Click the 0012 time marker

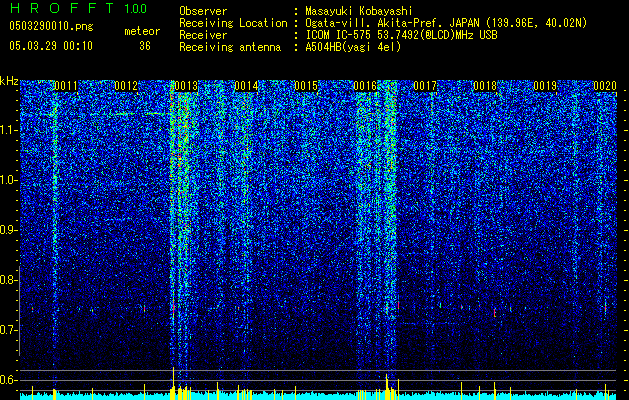(126, 86)
